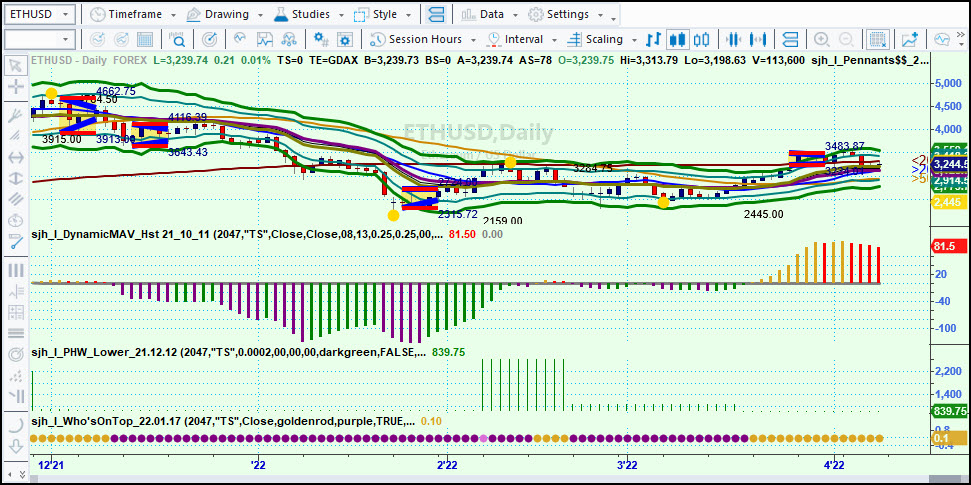Viewport: 971px width, 485px height.
Task: Click the connected nodes study icon
Action: tap(289, 40)
